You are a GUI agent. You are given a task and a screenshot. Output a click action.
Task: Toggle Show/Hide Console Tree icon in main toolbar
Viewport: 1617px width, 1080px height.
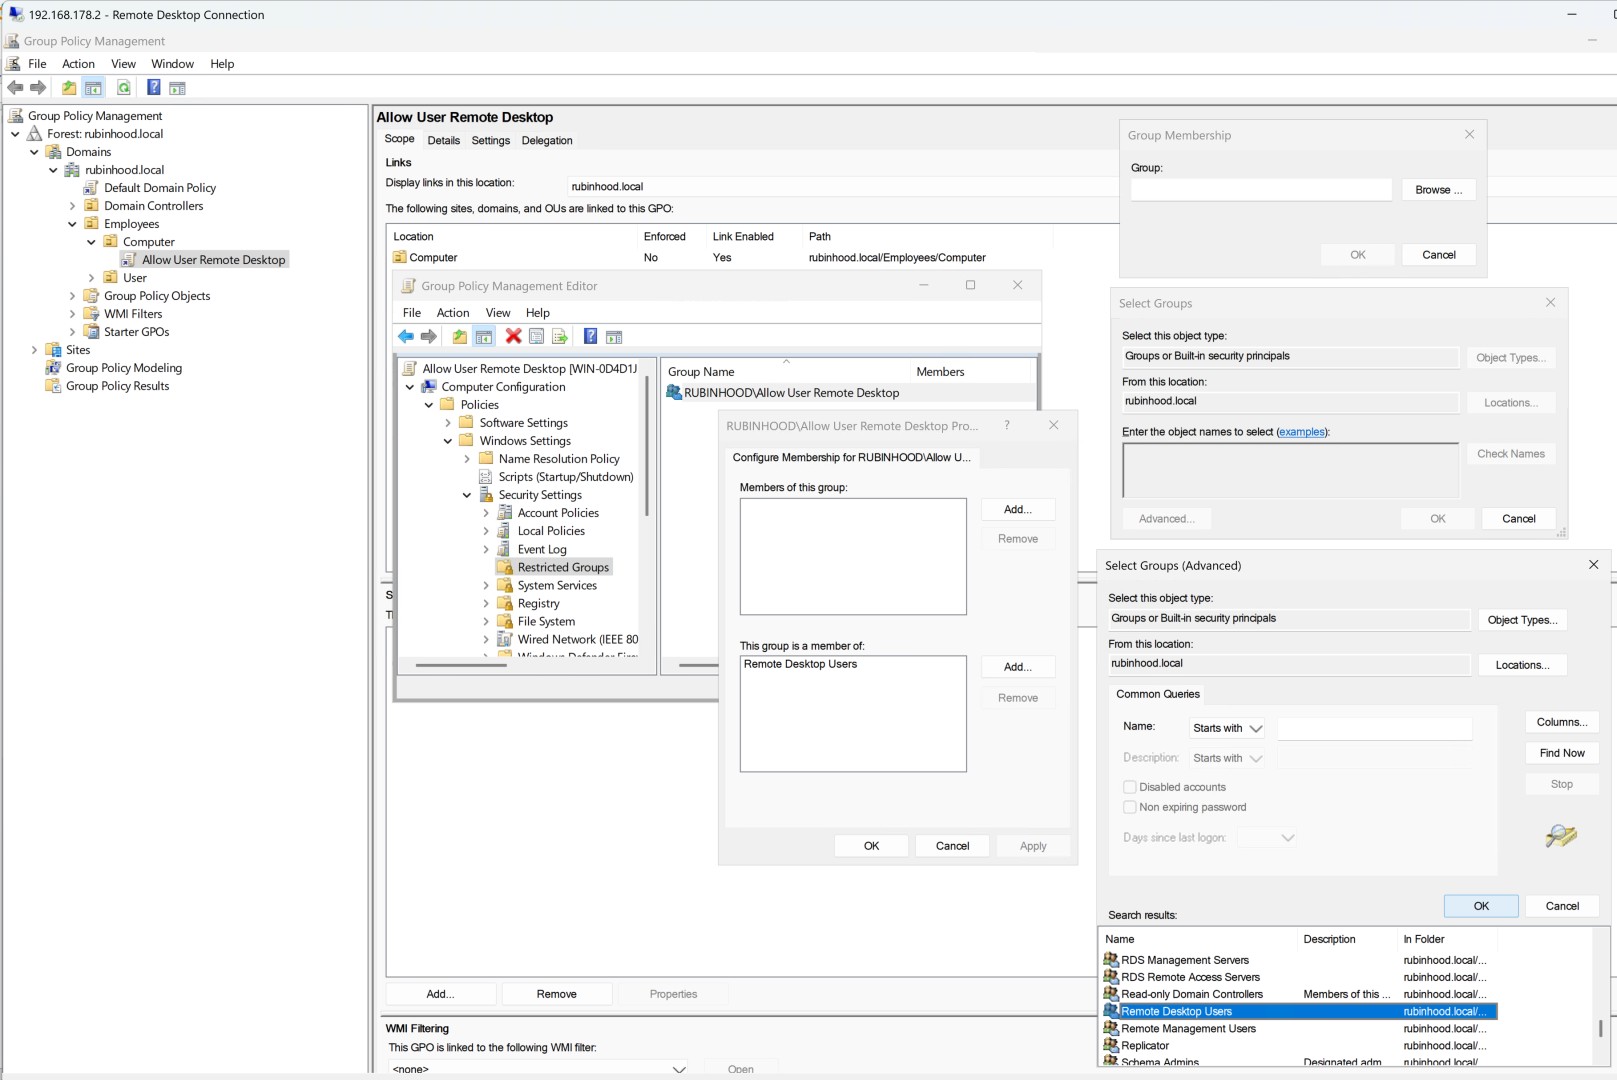(x=93, y=88)
